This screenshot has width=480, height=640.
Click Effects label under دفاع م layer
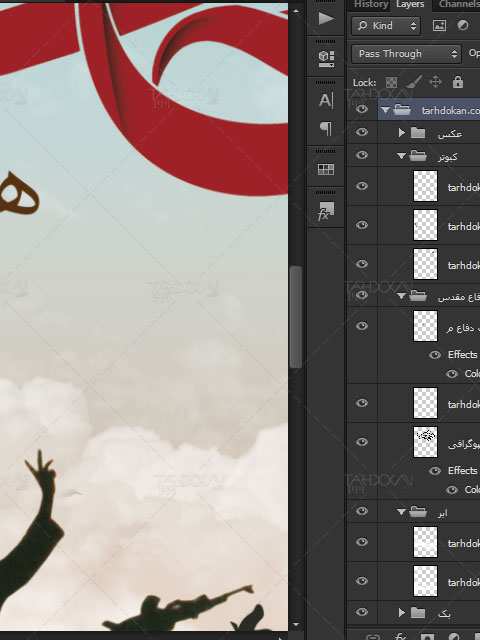pyautogui.click(x=462, y=355)
